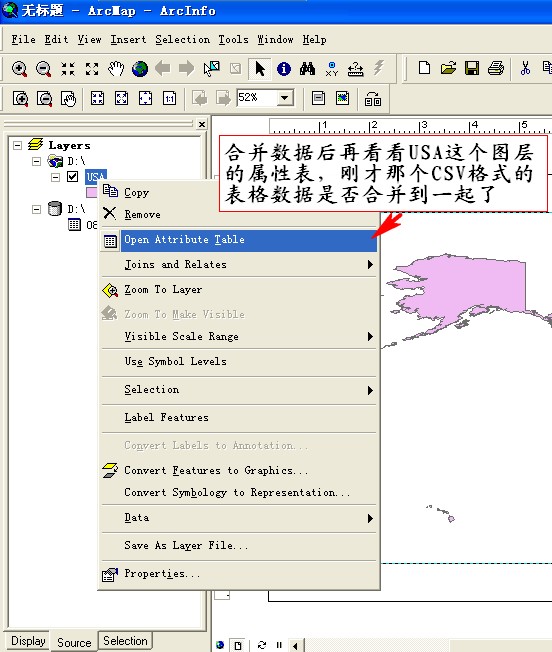The height and width of the screenshot is (652, 552).
Task: Click the Change Layout icon
Action: coord(372,99)
